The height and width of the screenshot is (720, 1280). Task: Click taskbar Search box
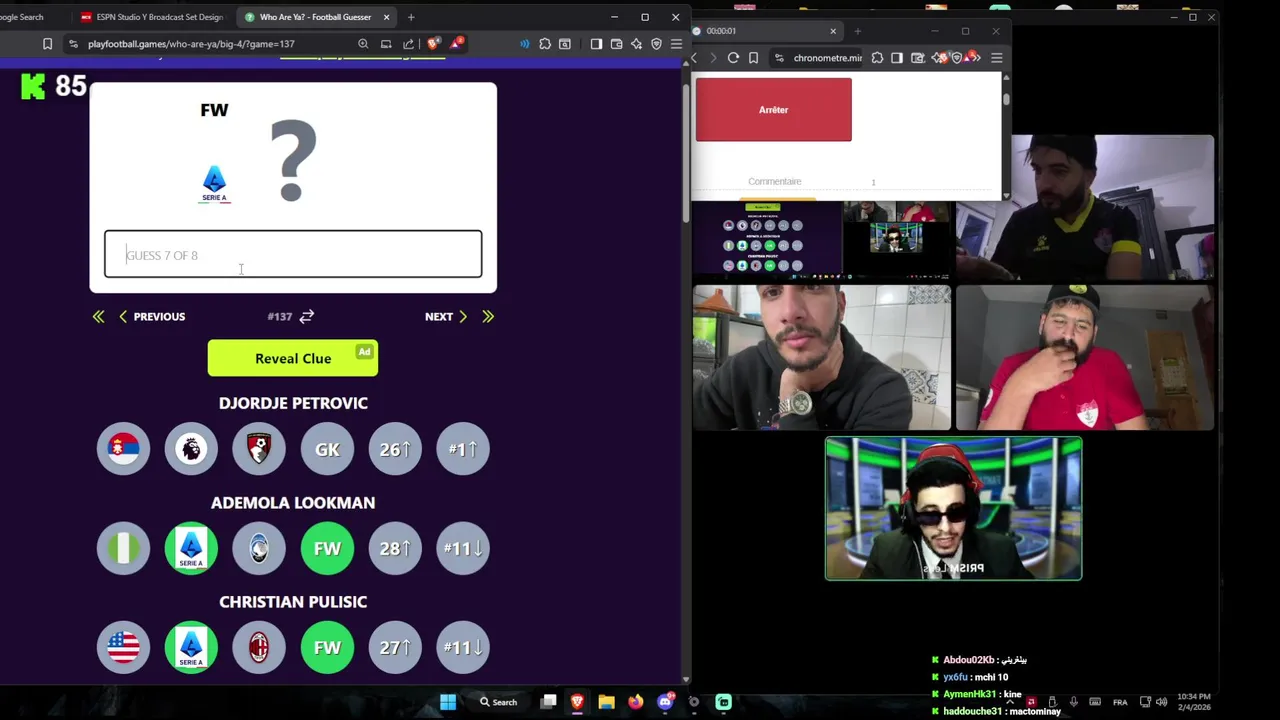tap(498, 702)
